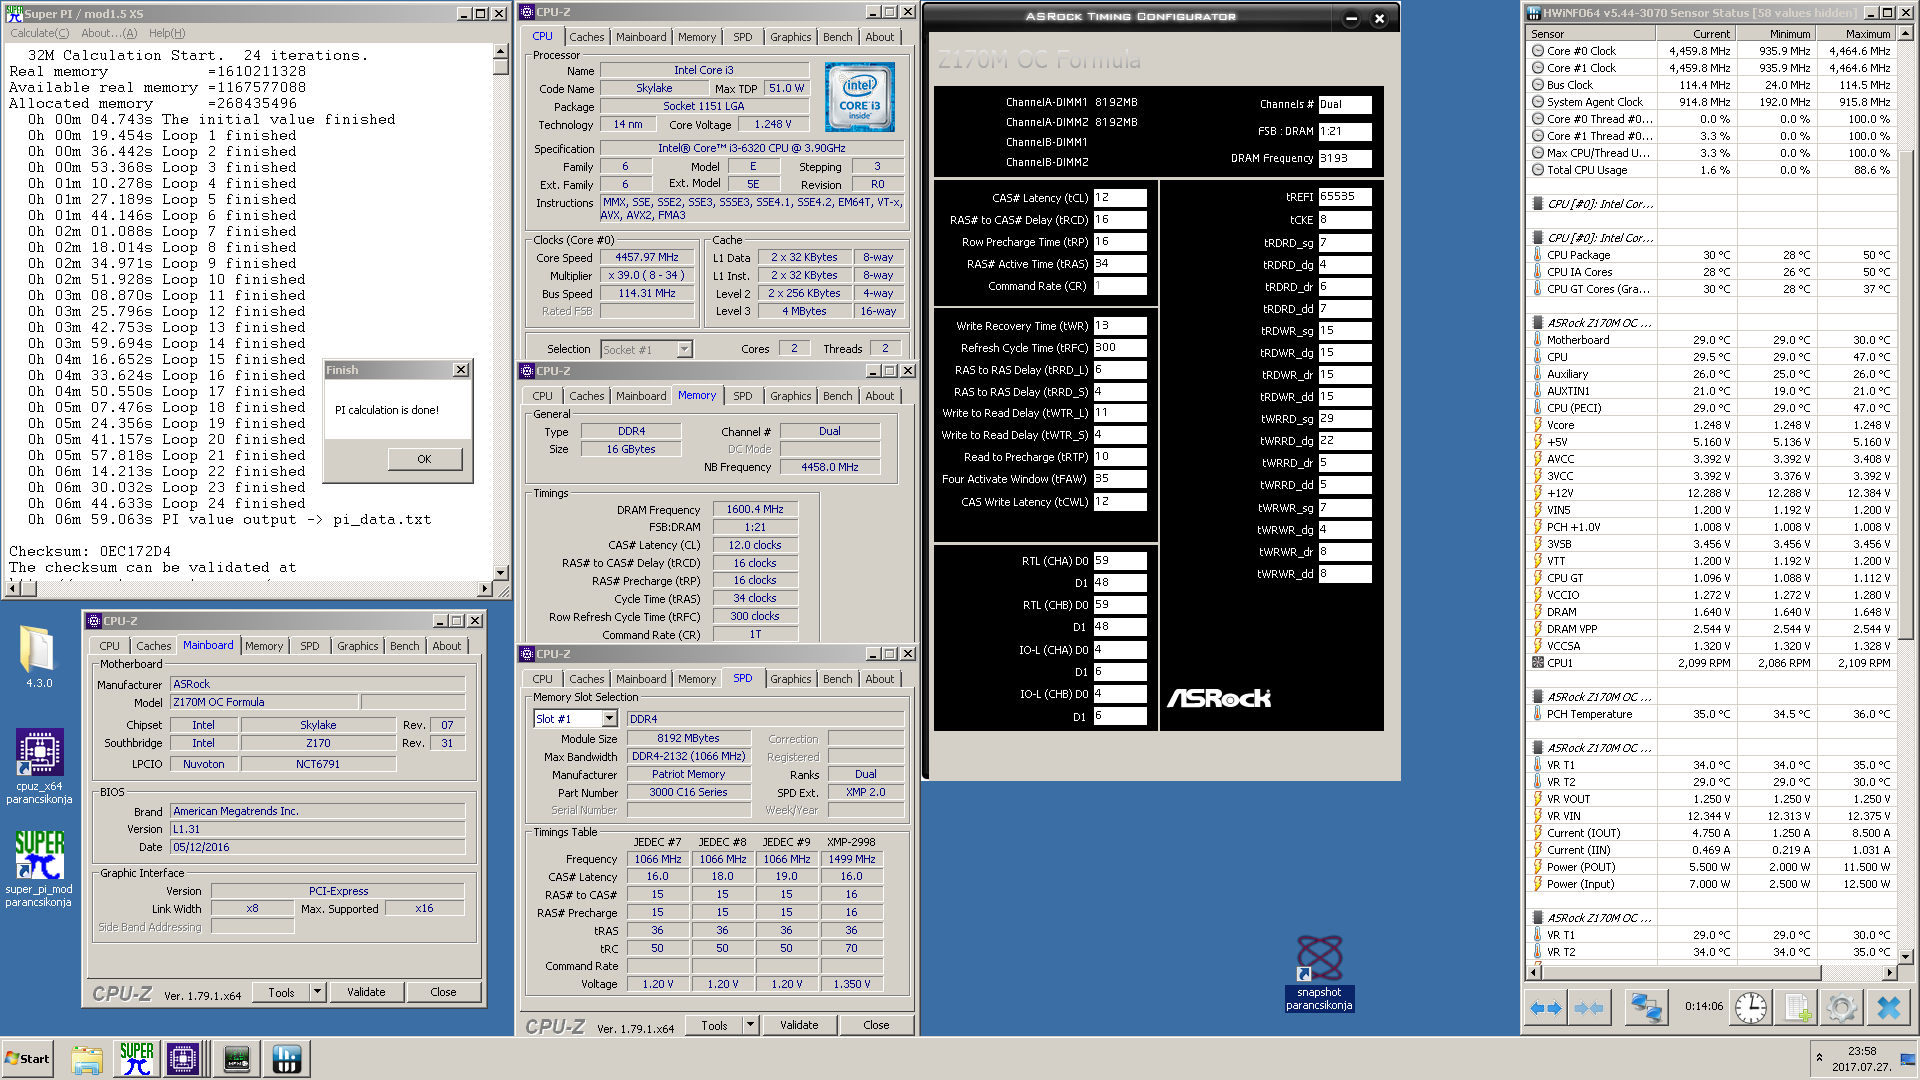Click ASRock Timing Configurator taskbar button
This screenshot has width=1920, height=1080.
point(237,1059)
